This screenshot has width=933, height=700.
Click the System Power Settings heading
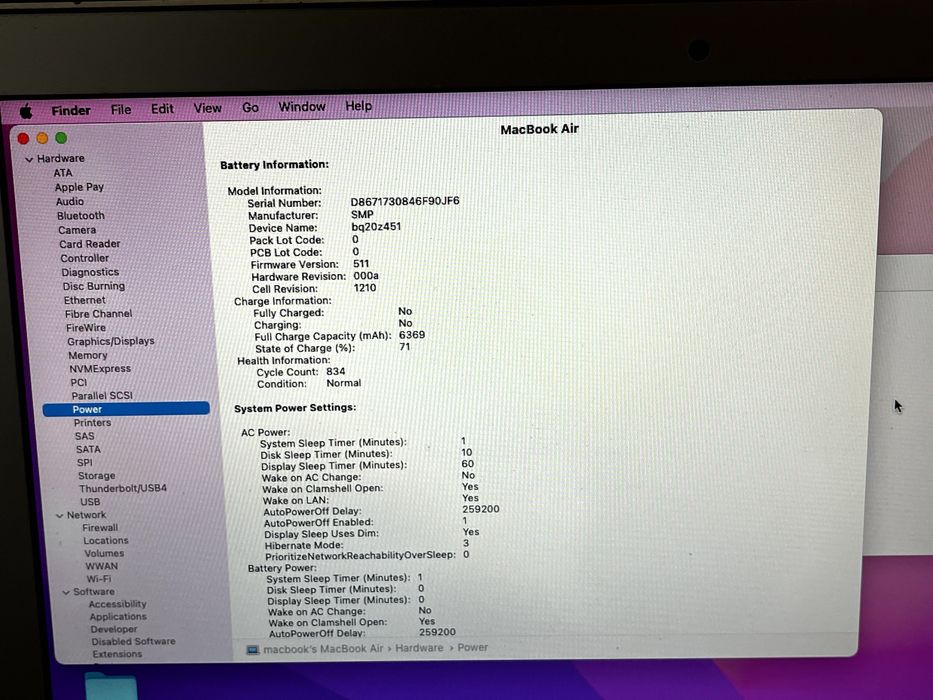point(295,408)
